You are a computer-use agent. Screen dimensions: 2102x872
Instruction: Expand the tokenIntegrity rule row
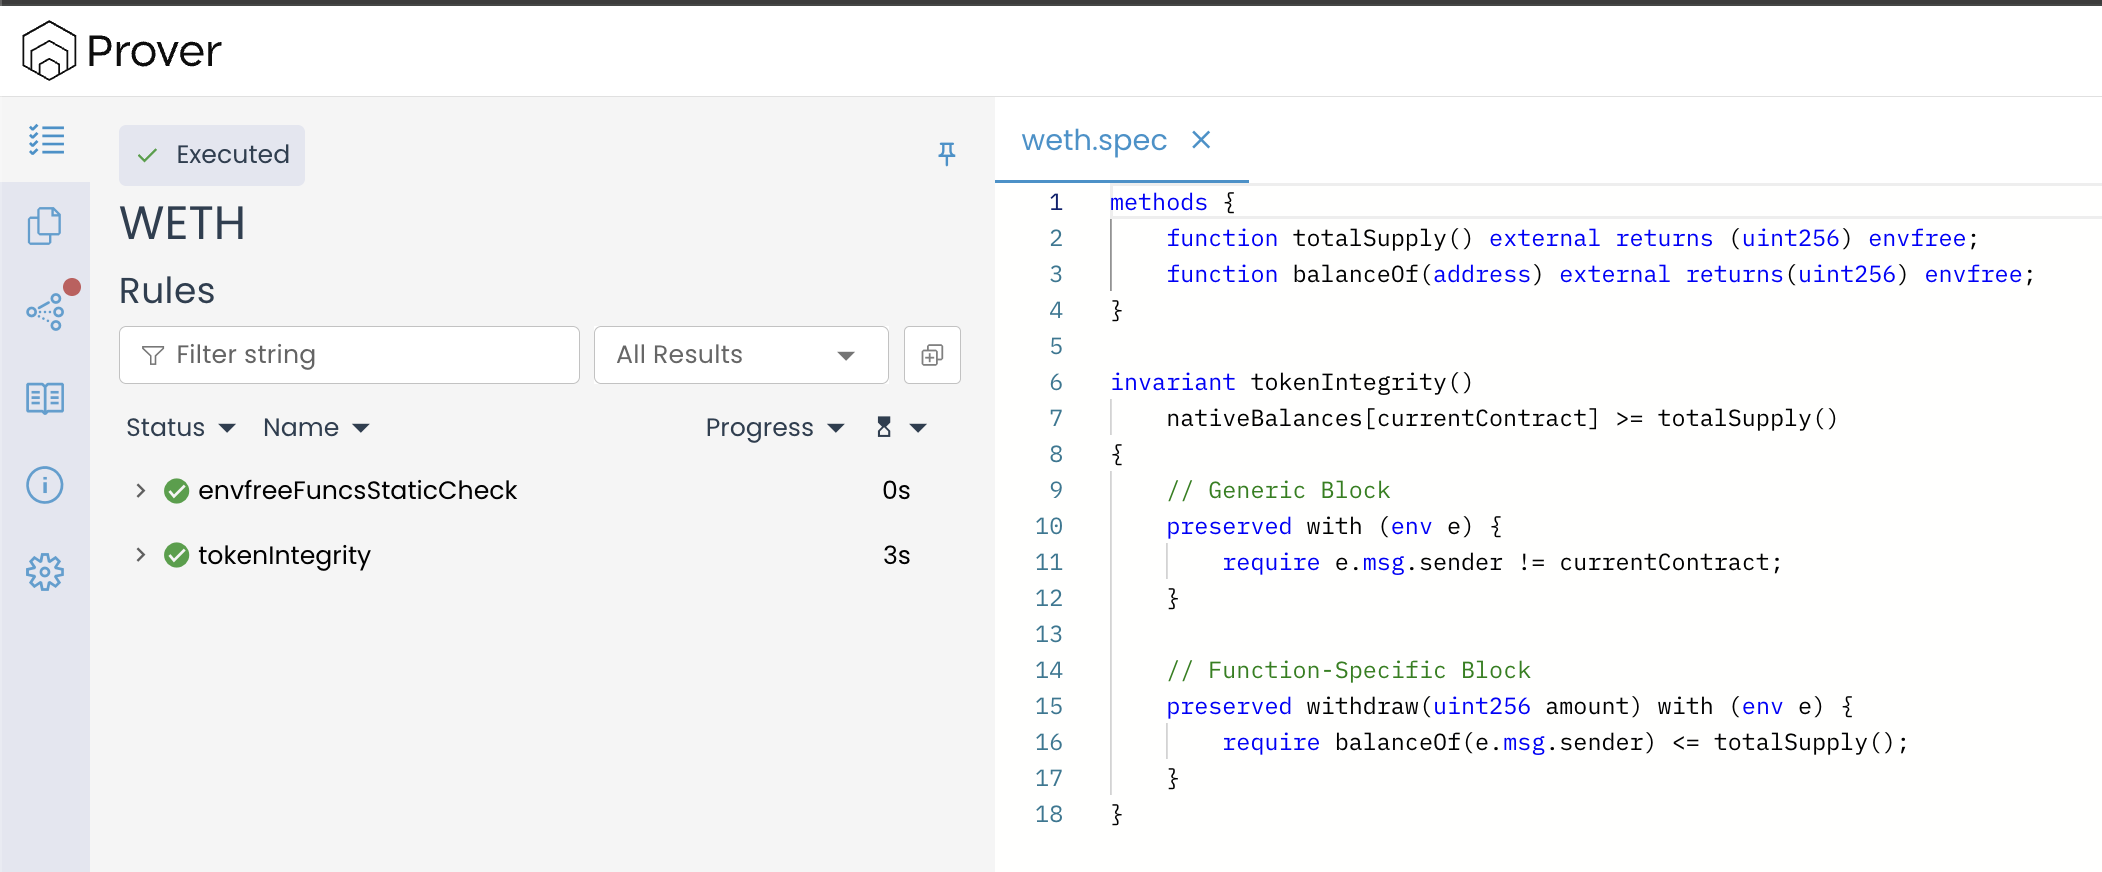(x=141, y=555)
